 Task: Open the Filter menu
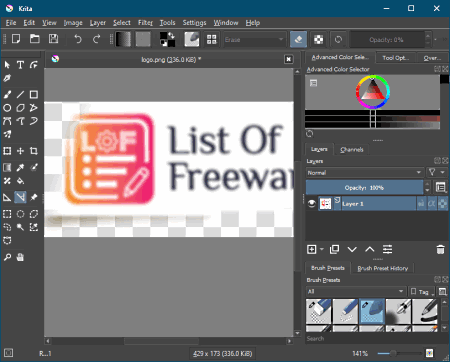pos(145,23)
